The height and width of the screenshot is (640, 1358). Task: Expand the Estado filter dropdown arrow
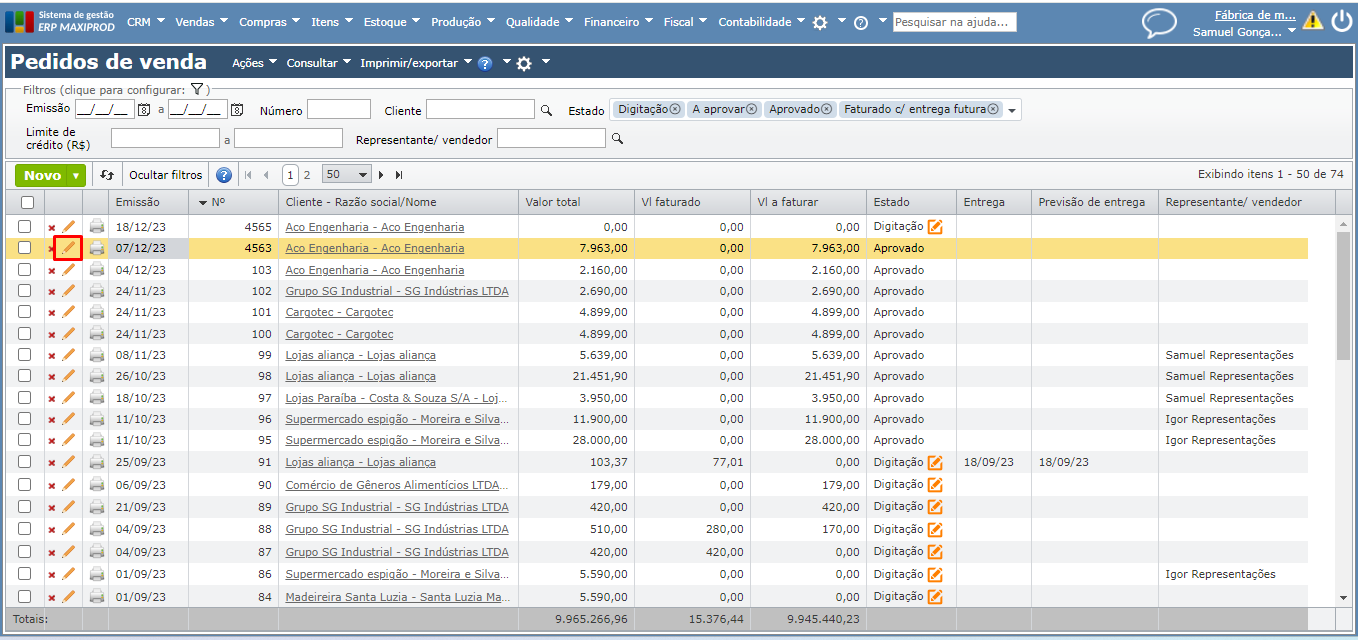coord(1012,110)
